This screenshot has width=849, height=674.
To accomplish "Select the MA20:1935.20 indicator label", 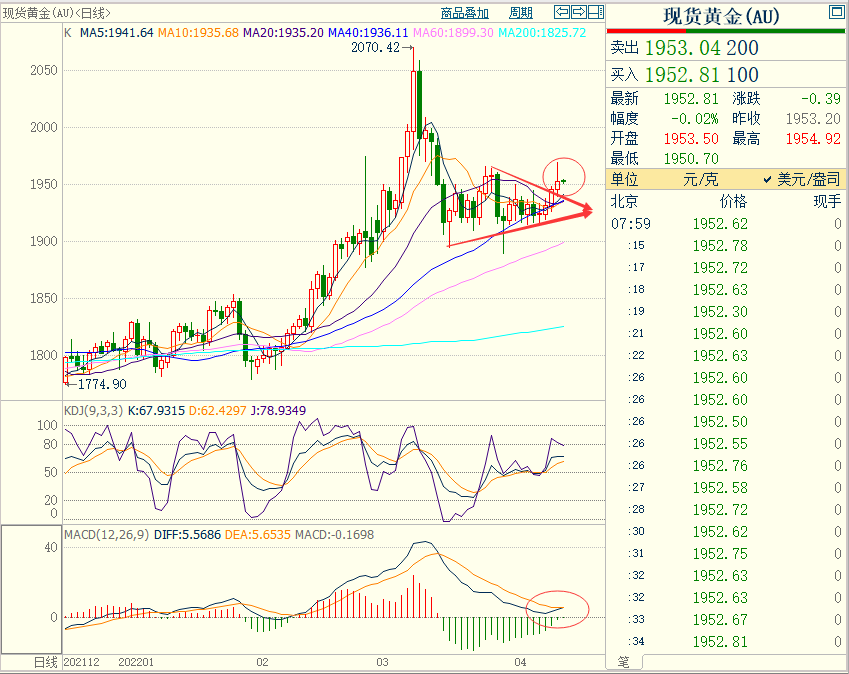I will pos(283,32).
